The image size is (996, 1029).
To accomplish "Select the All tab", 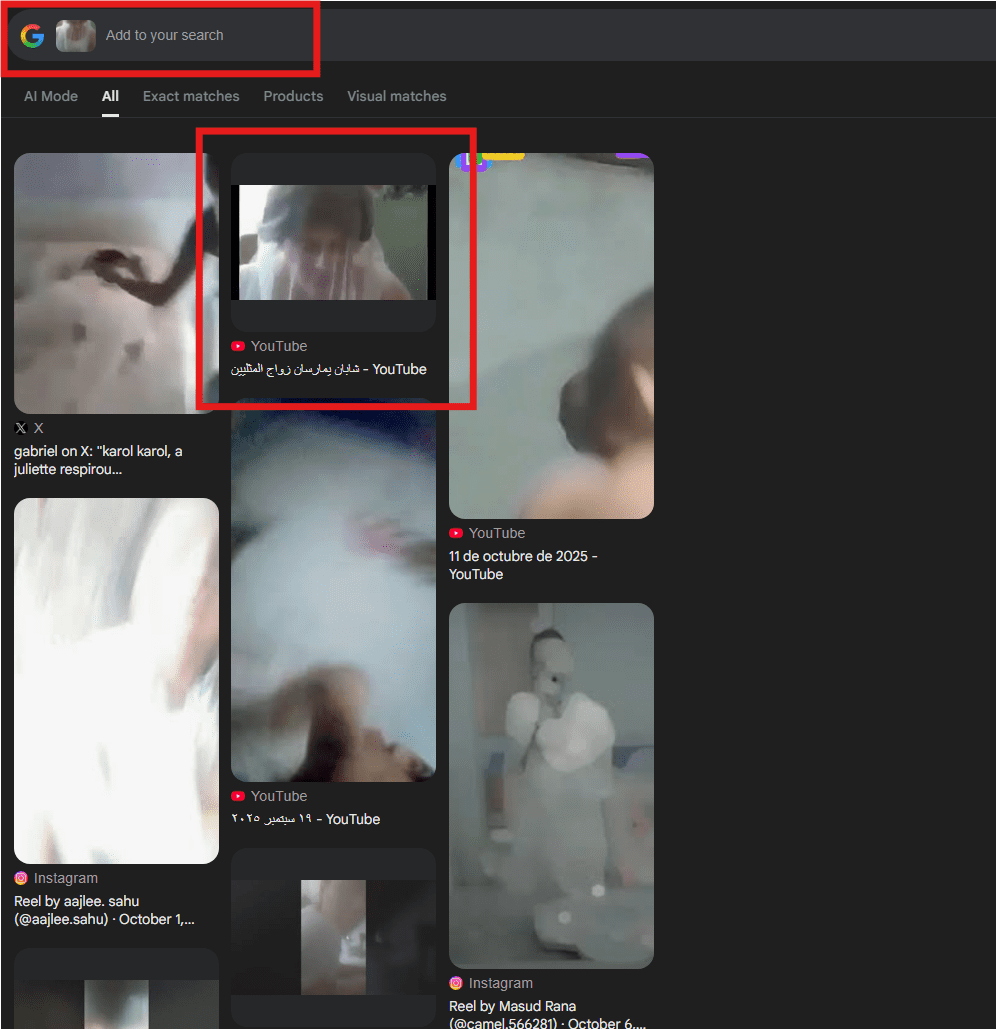I will coord(110,96).
